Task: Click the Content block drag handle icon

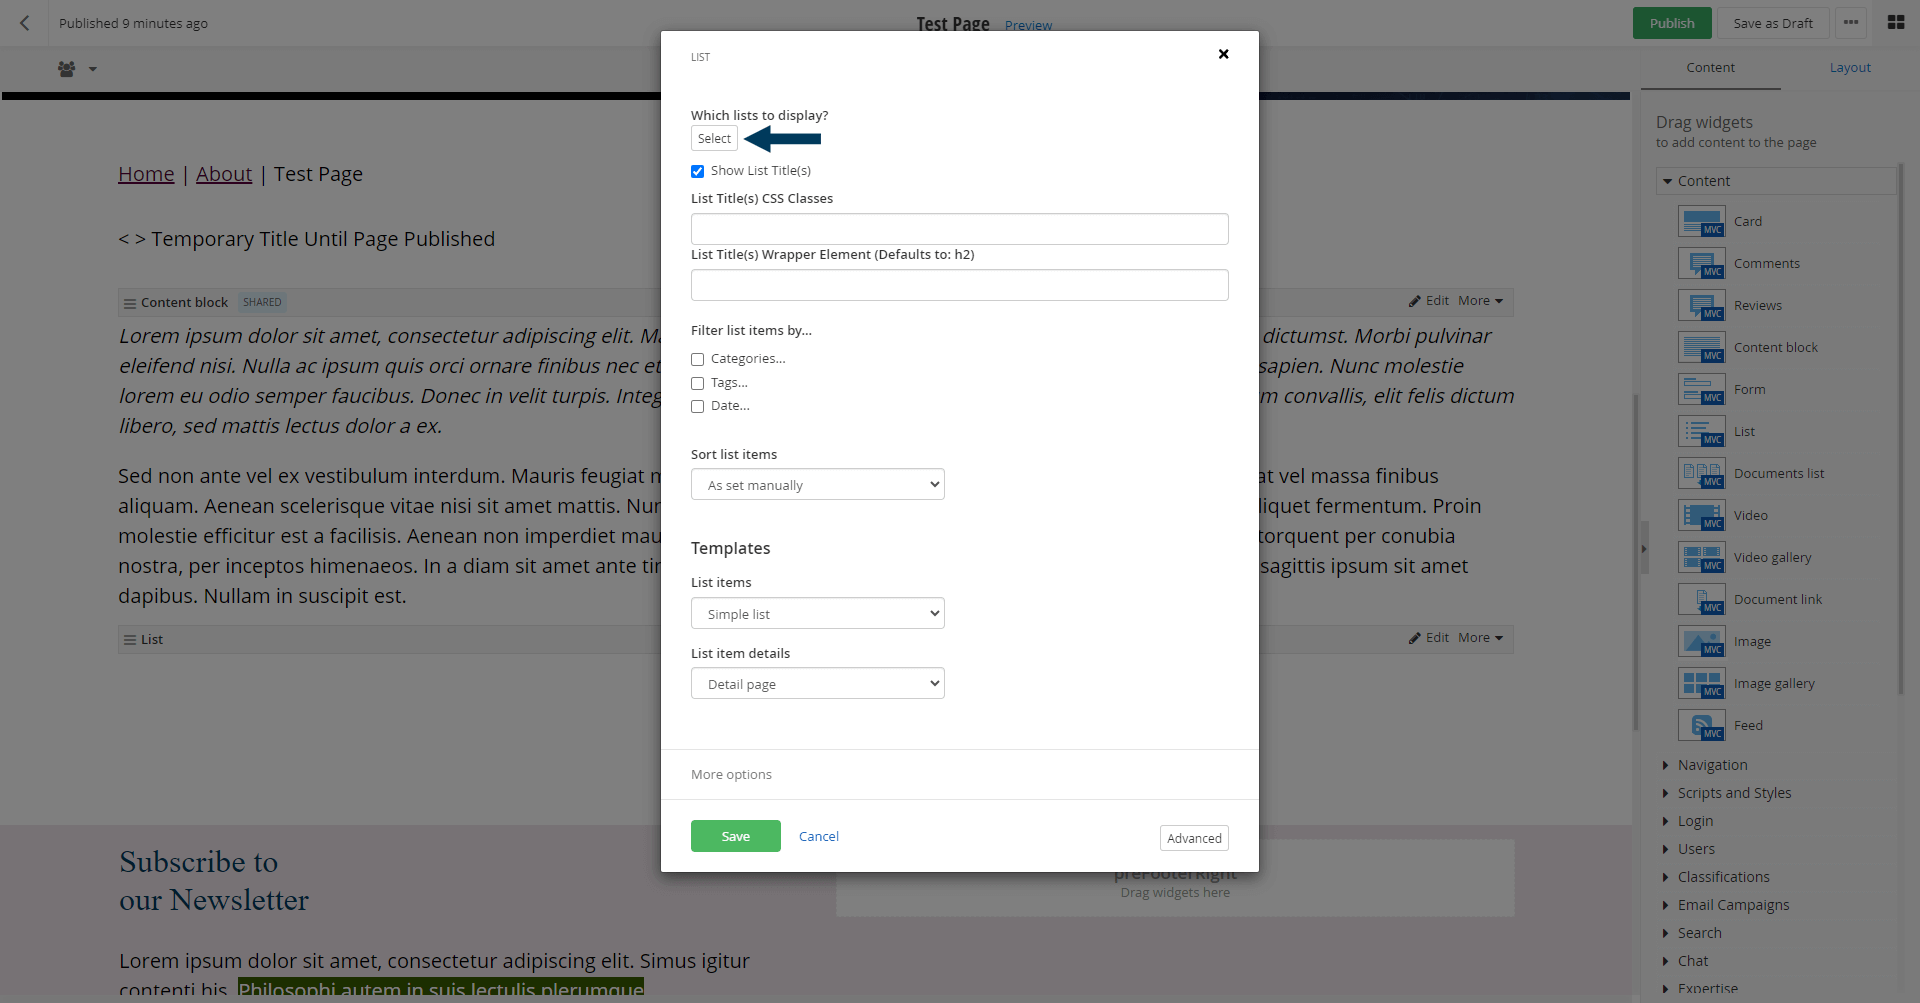Action: [x=129, y=303]
